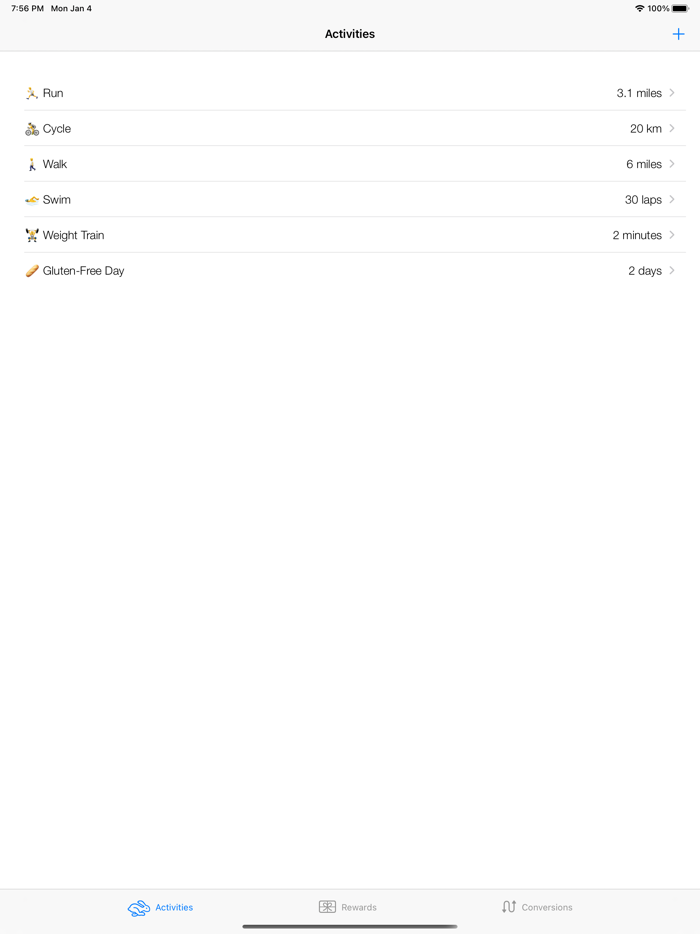Tap the Activities tab cloud icon
The width and height of the screenshot is (700, 934).
pos(139,907)
